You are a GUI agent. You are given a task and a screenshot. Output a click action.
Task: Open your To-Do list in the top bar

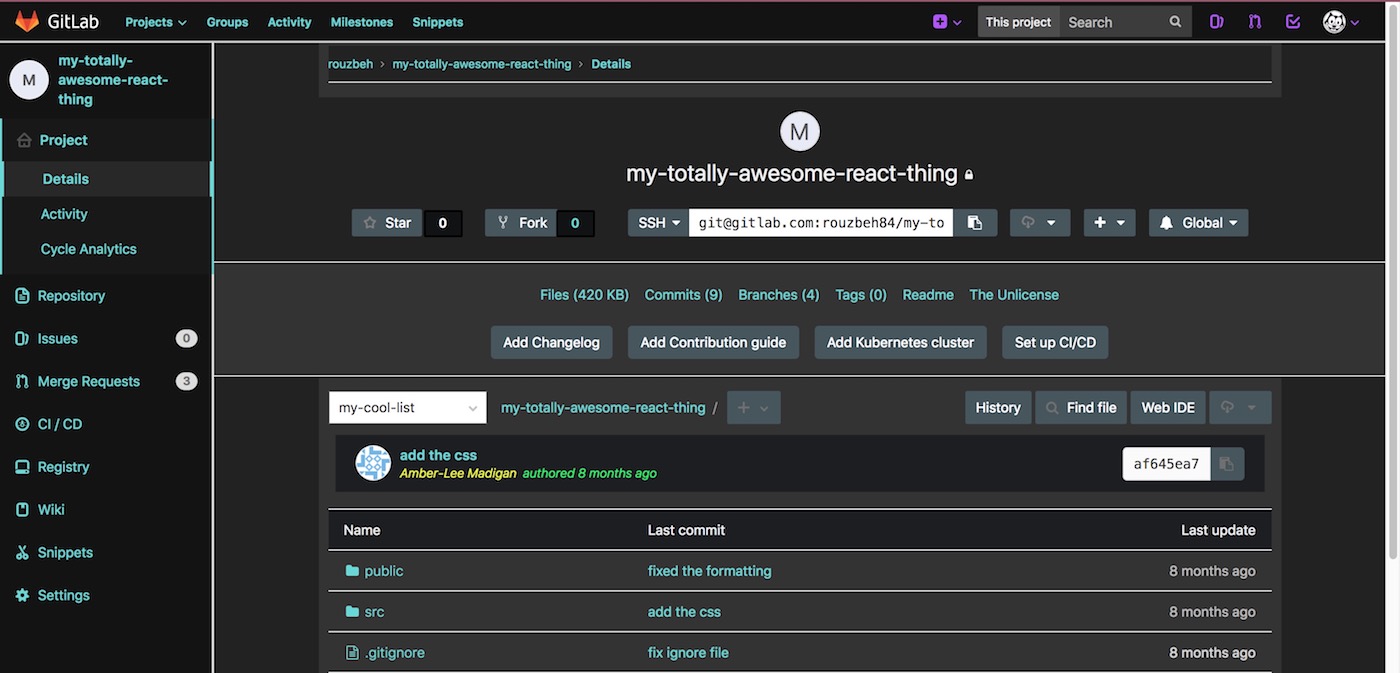coord(1292,21)
